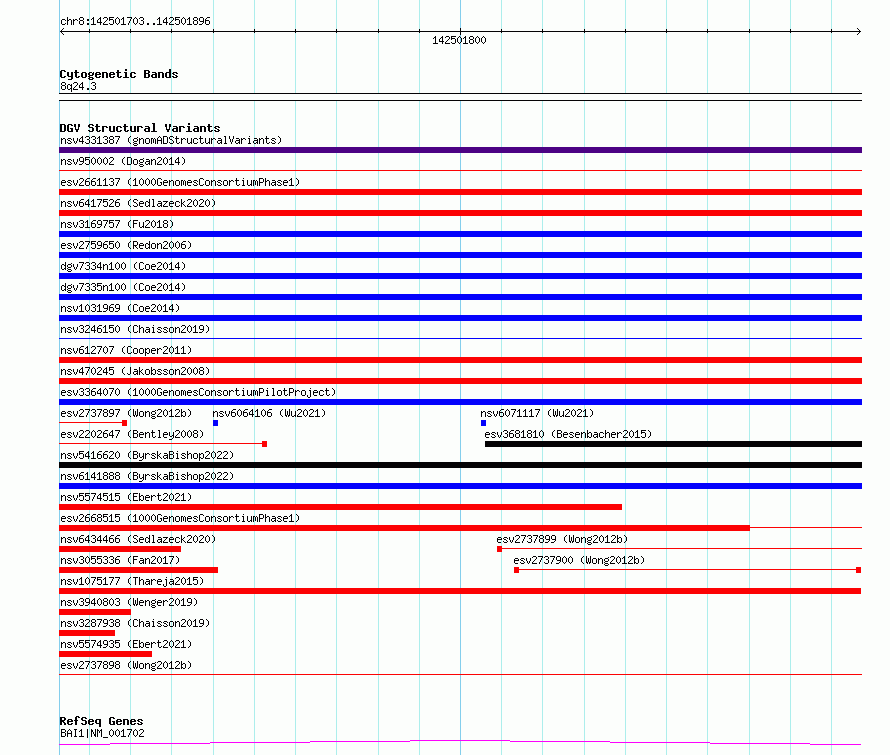The width and height of the screenshot is (890, 755).
Task: Select esv2737897 (Wong2012b) label
Action: [126, 413]
